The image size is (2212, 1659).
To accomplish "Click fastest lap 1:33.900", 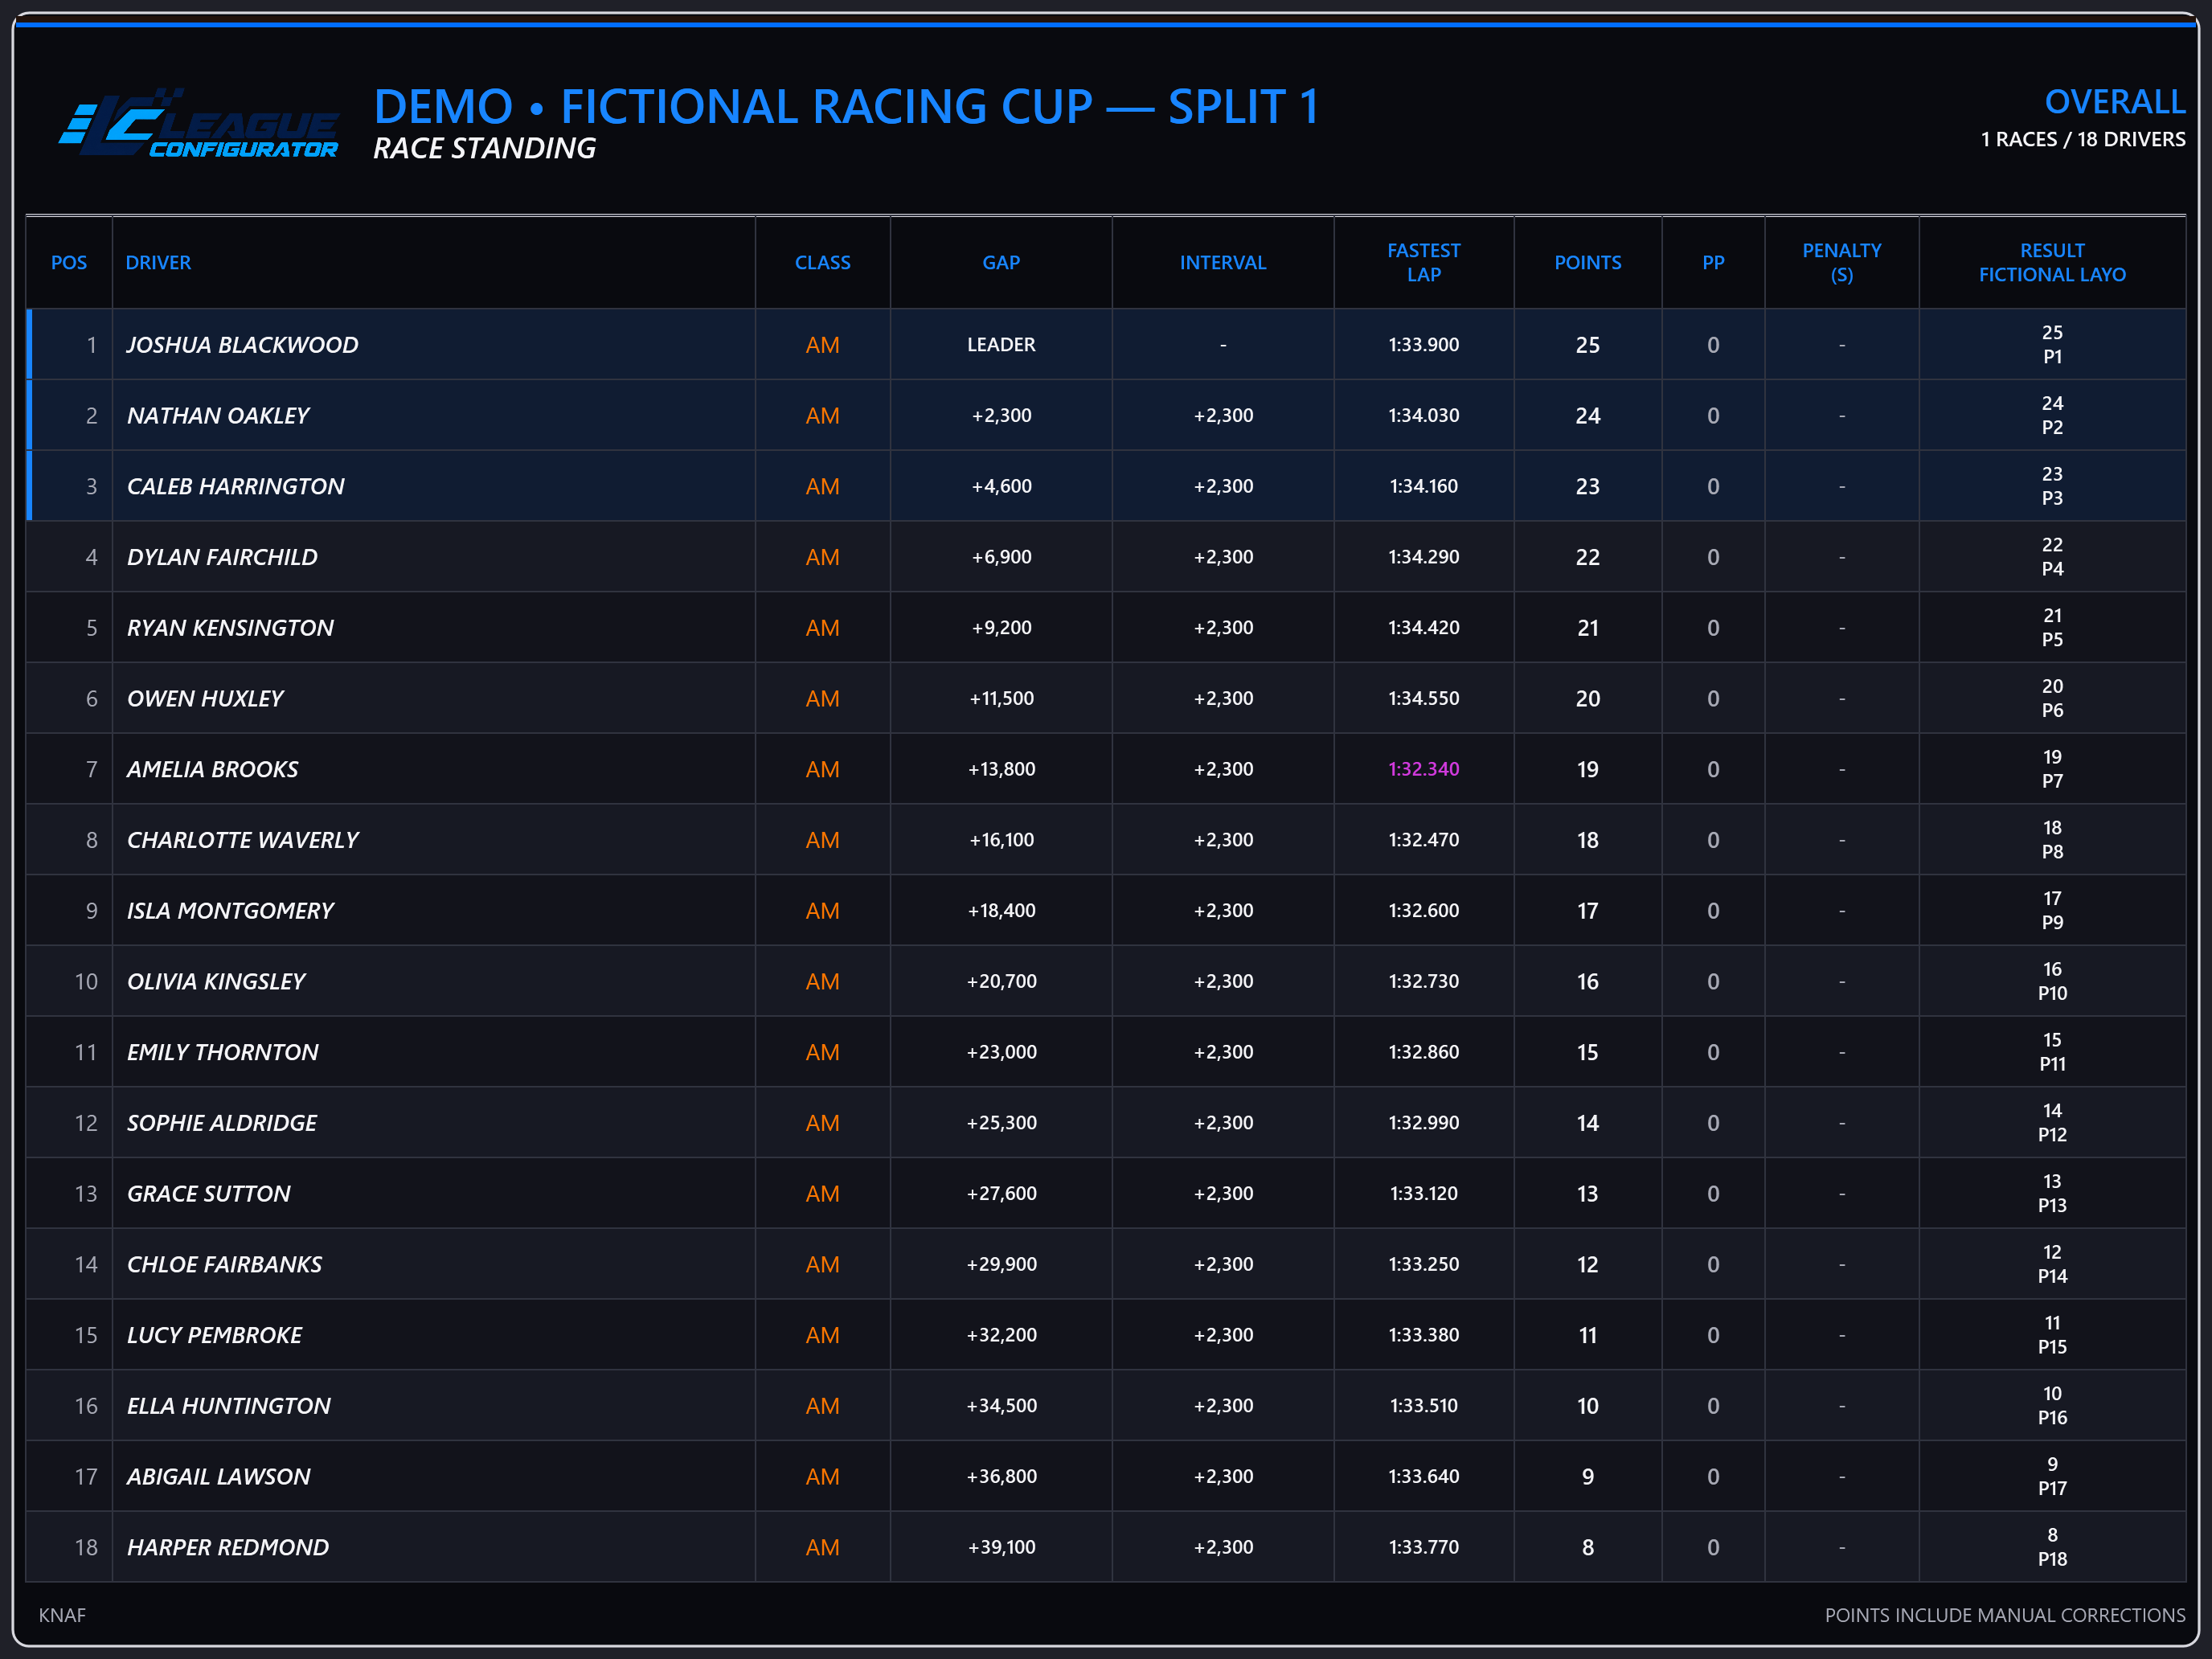I will [x=1423, y=345].
